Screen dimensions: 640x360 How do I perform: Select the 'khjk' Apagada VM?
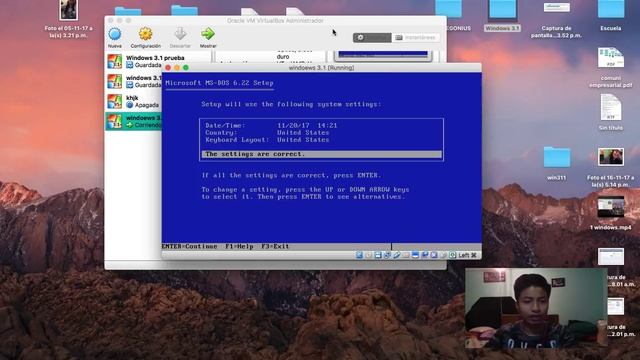pyautogui.click(x=134, y=101)
